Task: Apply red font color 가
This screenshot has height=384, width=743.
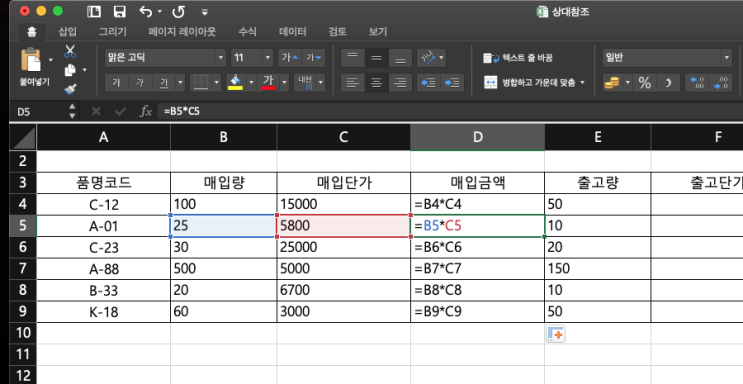Action: (x=269, y=82)
